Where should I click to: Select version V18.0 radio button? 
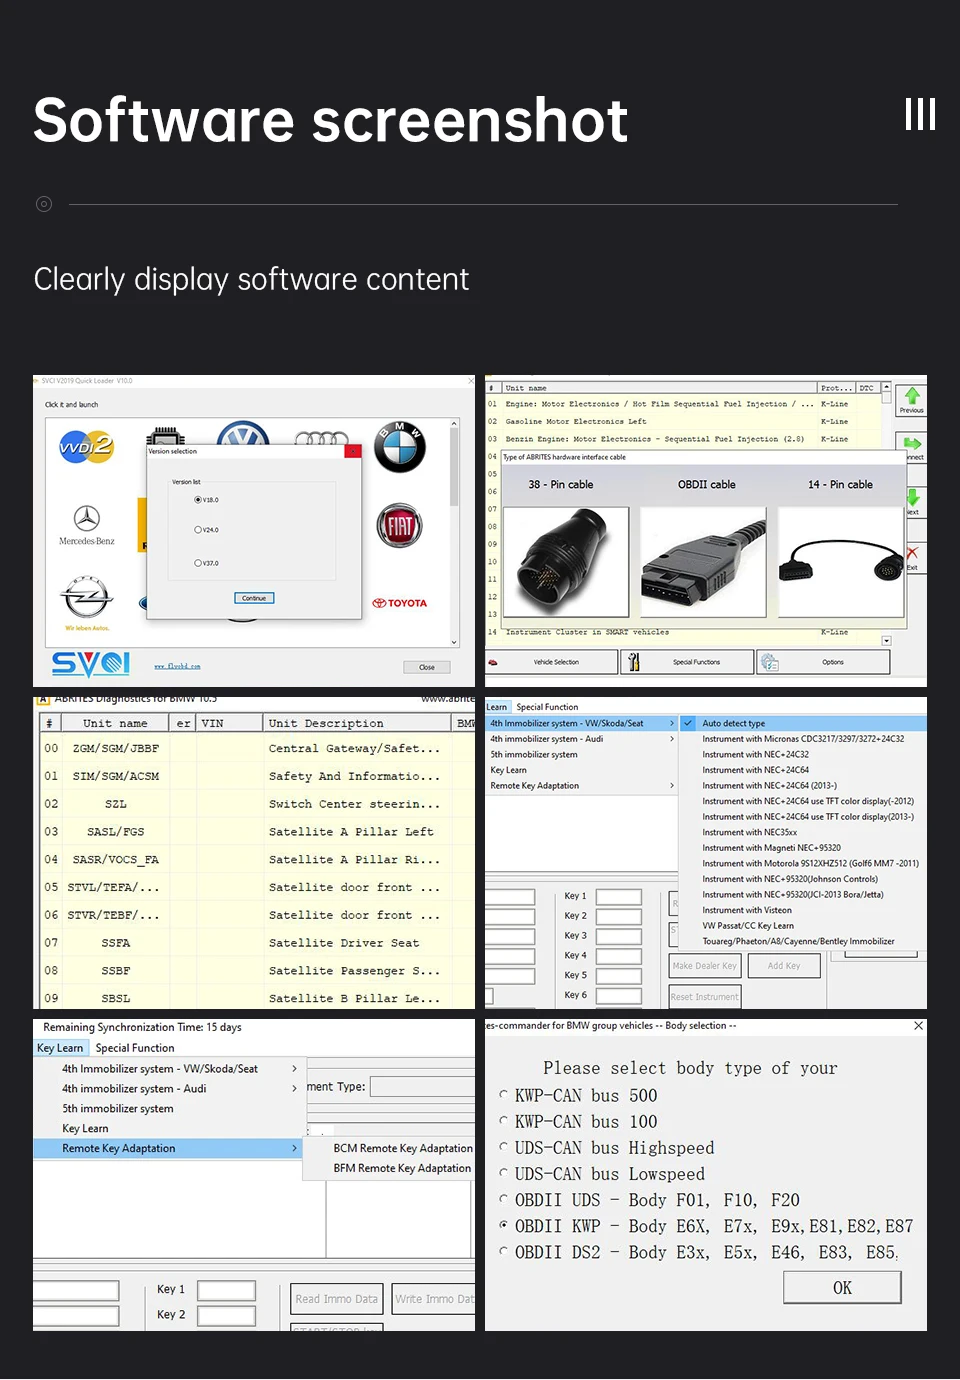pyautogui.click(x=198, y=499)
